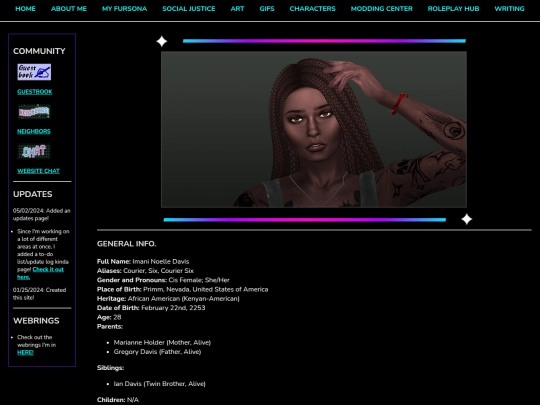Go to the ABOUT ME page
Screen dimensions: 540x405
coord(69,9)
